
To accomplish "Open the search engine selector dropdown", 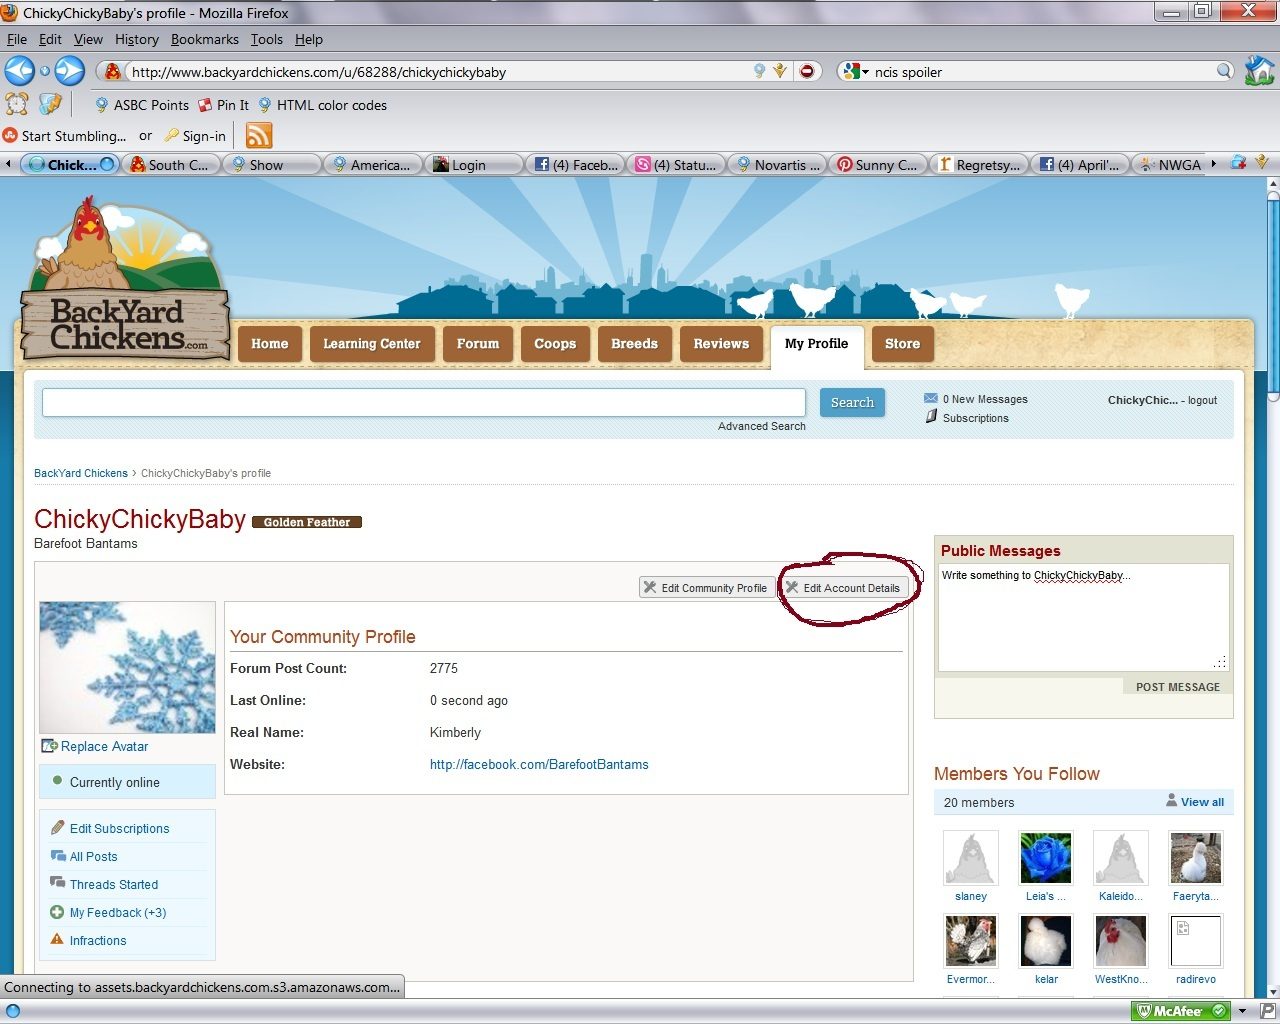I will [855, 71].
